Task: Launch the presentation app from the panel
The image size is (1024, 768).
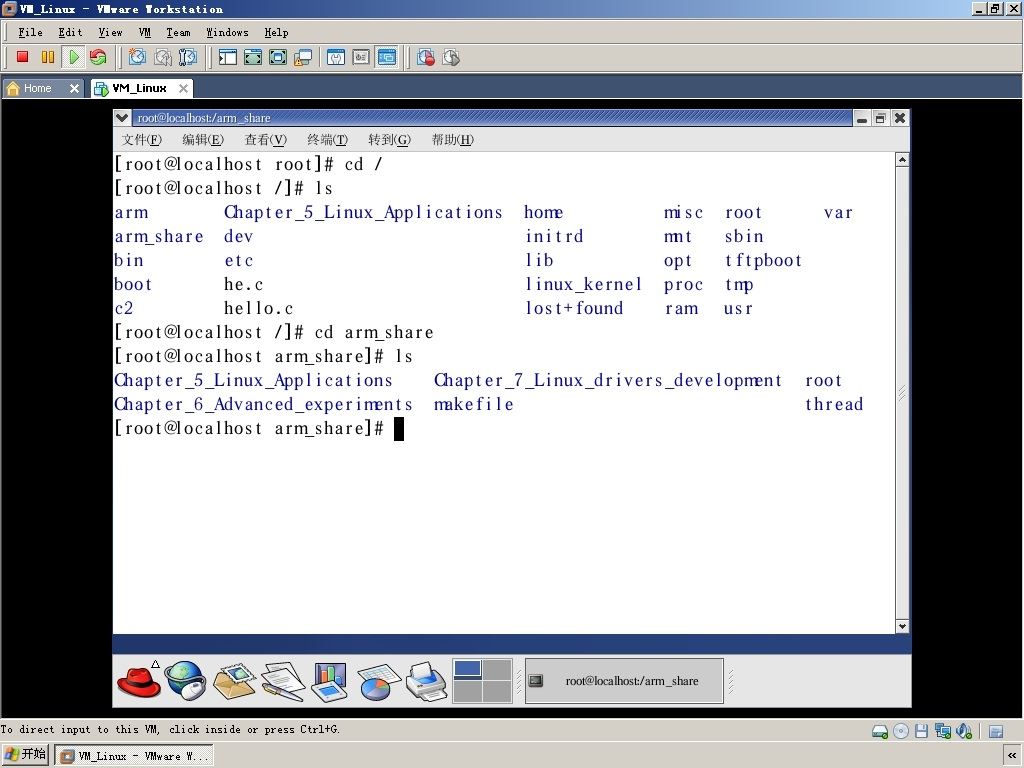Action: point(330,680)
